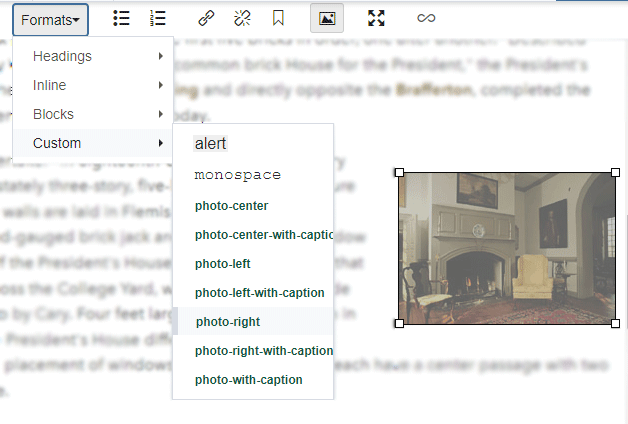Toggle the insert image button
This screenshot has height=424, width=628.
point(327,18)
